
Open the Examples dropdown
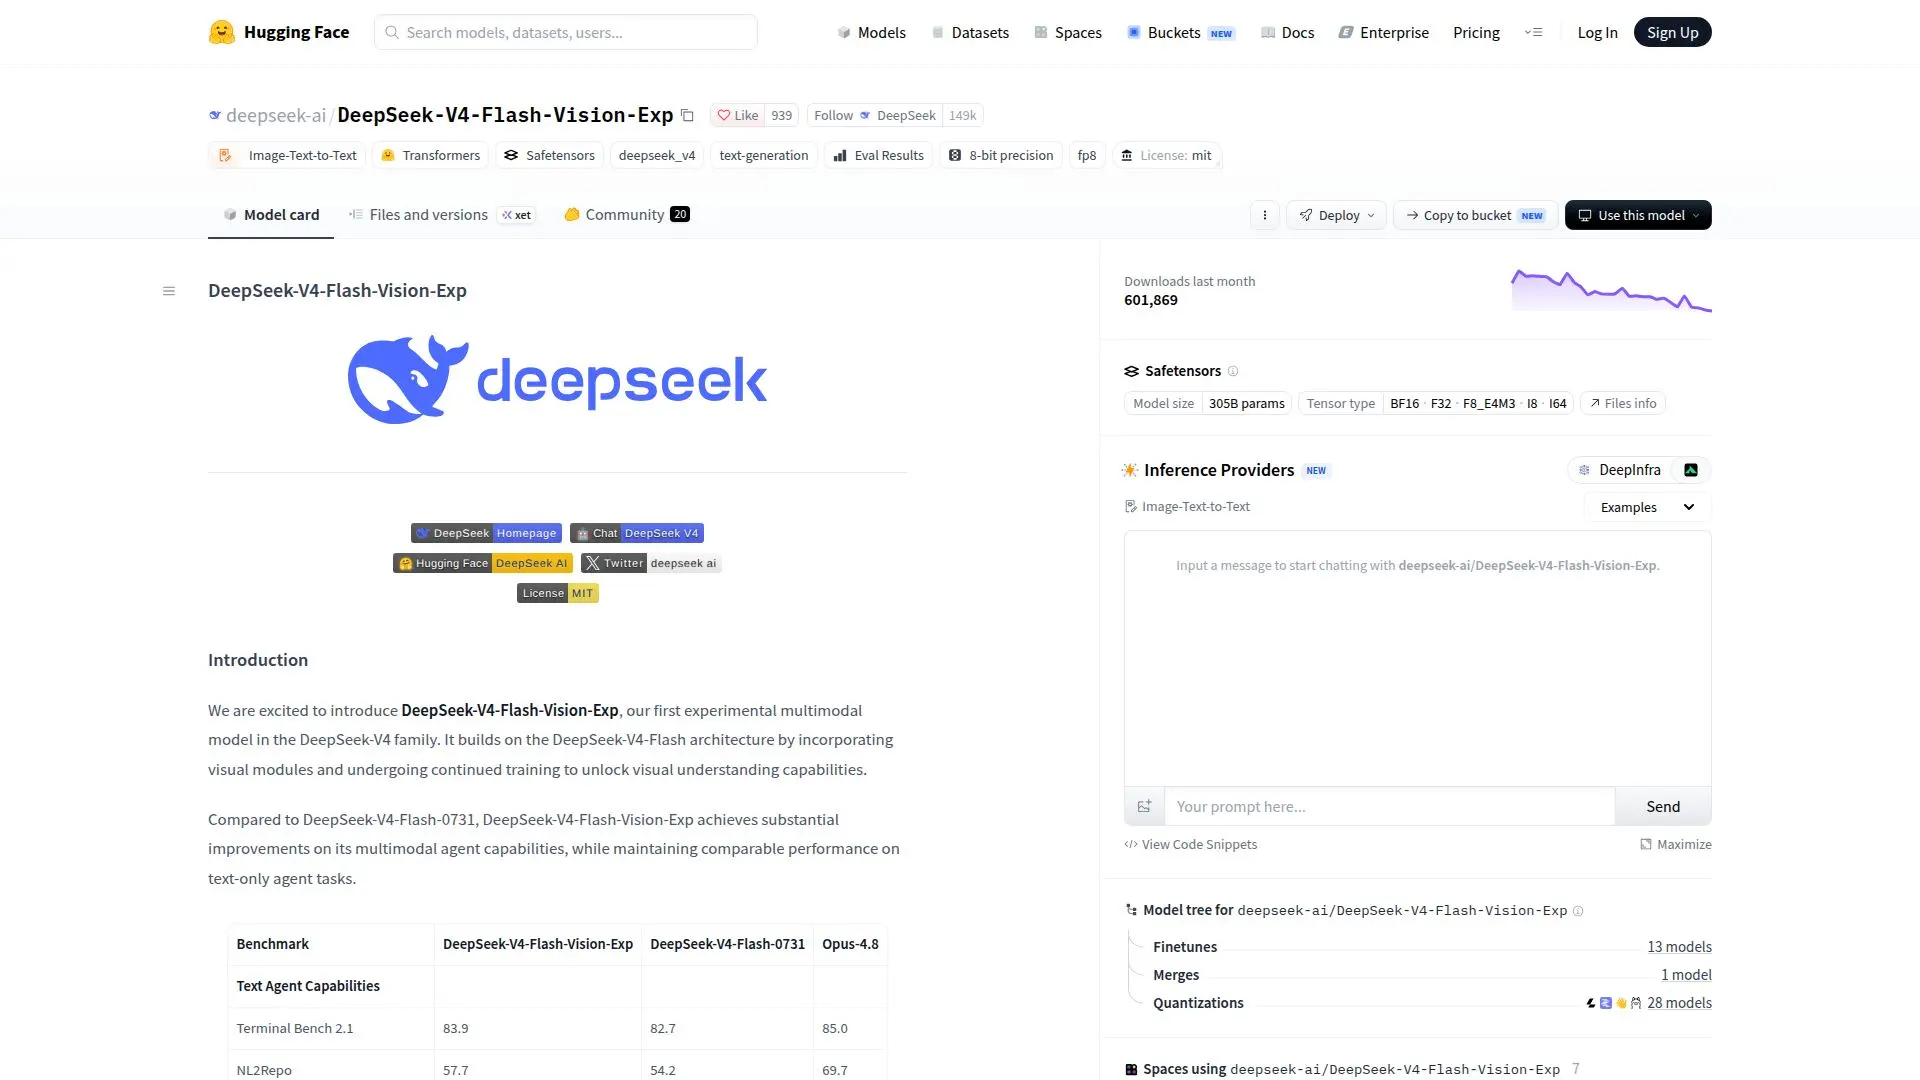coord(1648,507)
